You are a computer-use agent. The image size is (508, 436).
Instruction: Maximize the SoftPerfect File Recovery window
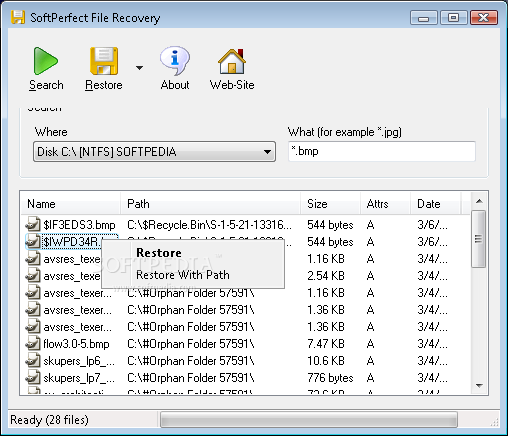(453, 18)
